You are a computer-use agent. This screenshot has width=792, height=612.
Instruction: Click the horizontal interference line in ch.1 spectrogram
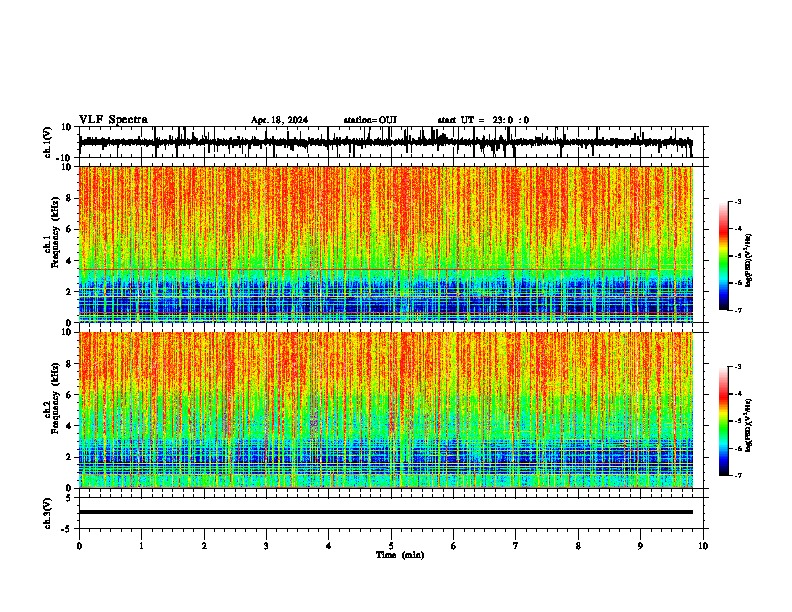(x=386, y=269)
